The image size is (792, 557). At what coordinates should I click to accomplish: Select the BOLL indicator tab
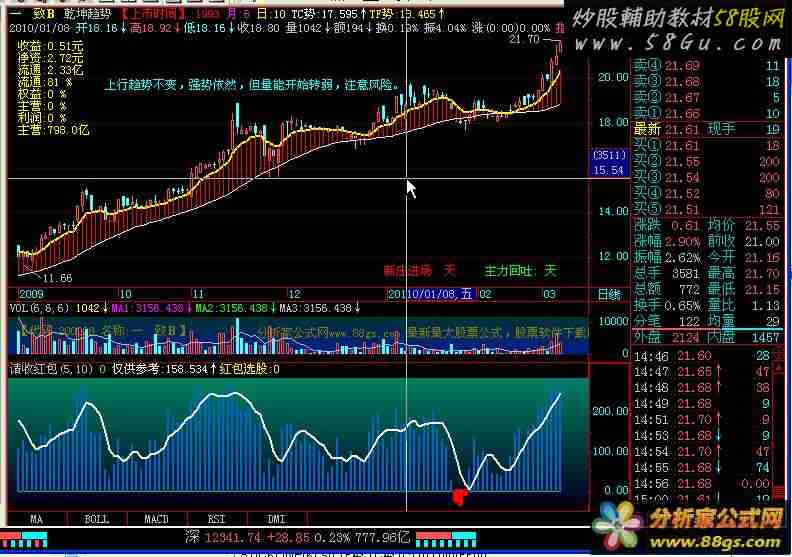[96, 519]
